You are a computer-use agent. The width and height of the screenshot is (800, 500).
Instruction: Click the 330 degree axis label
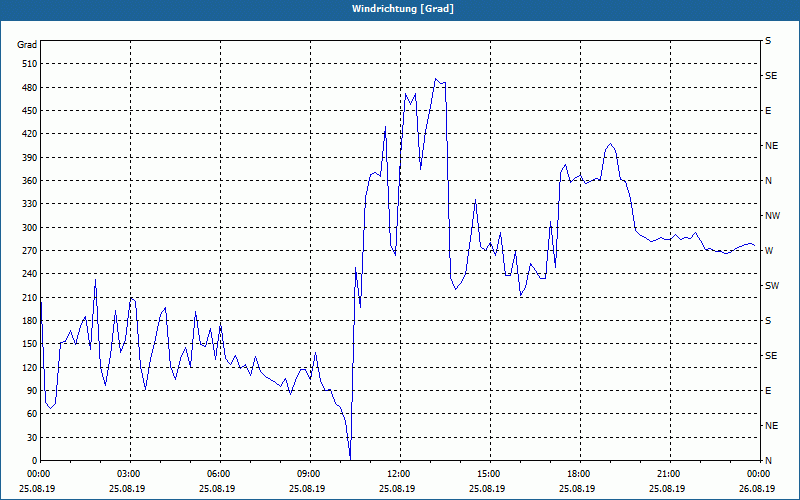click(30, 204)
